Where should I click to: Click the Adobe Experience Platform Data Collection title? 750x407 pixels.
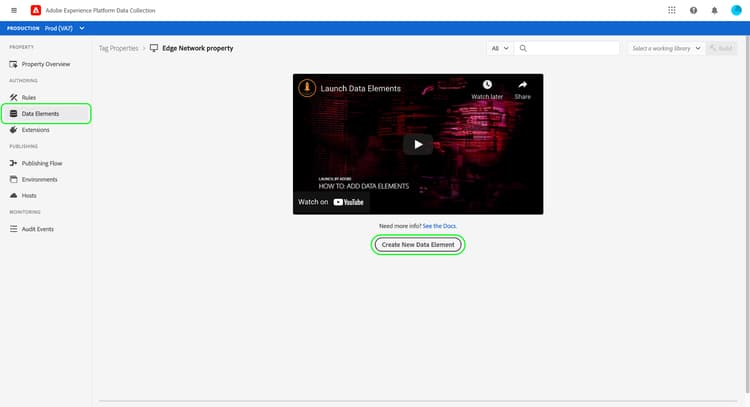[x=100, y=10]
